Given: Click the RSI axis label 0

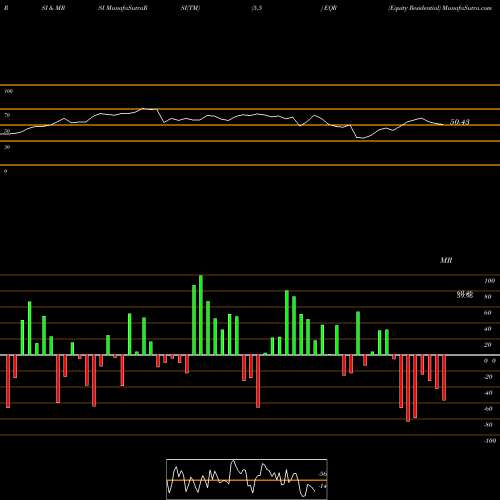Looking at the screenshot, I should pos(5,171).
